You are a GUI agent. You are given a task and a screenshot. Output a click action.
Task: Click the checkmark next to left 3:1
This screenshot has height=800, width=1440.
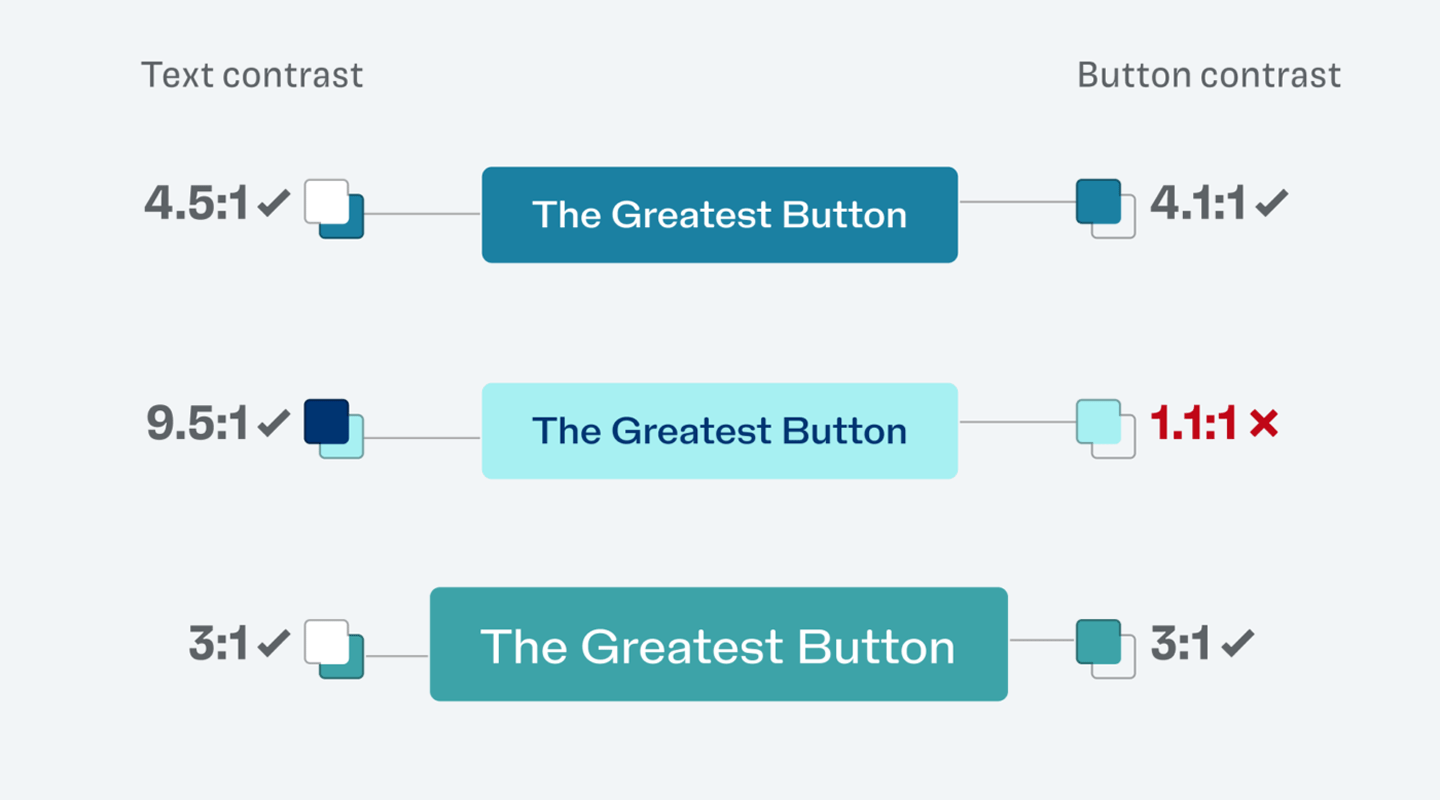pos(273,643)
